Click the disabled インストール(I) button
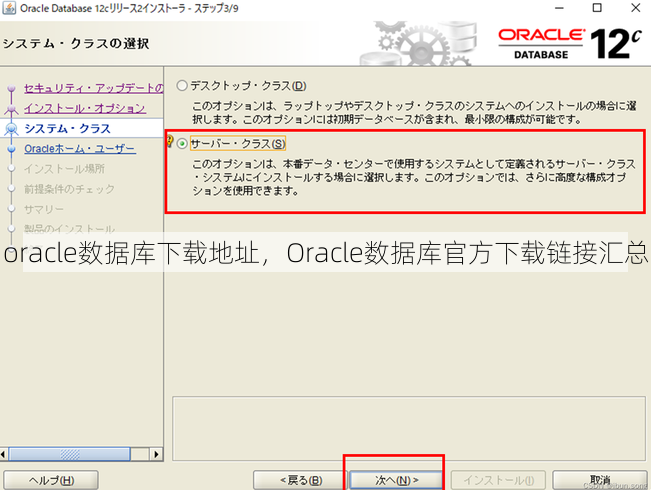The height and width of the screenshot is (490, 651). tap(498, 480)
